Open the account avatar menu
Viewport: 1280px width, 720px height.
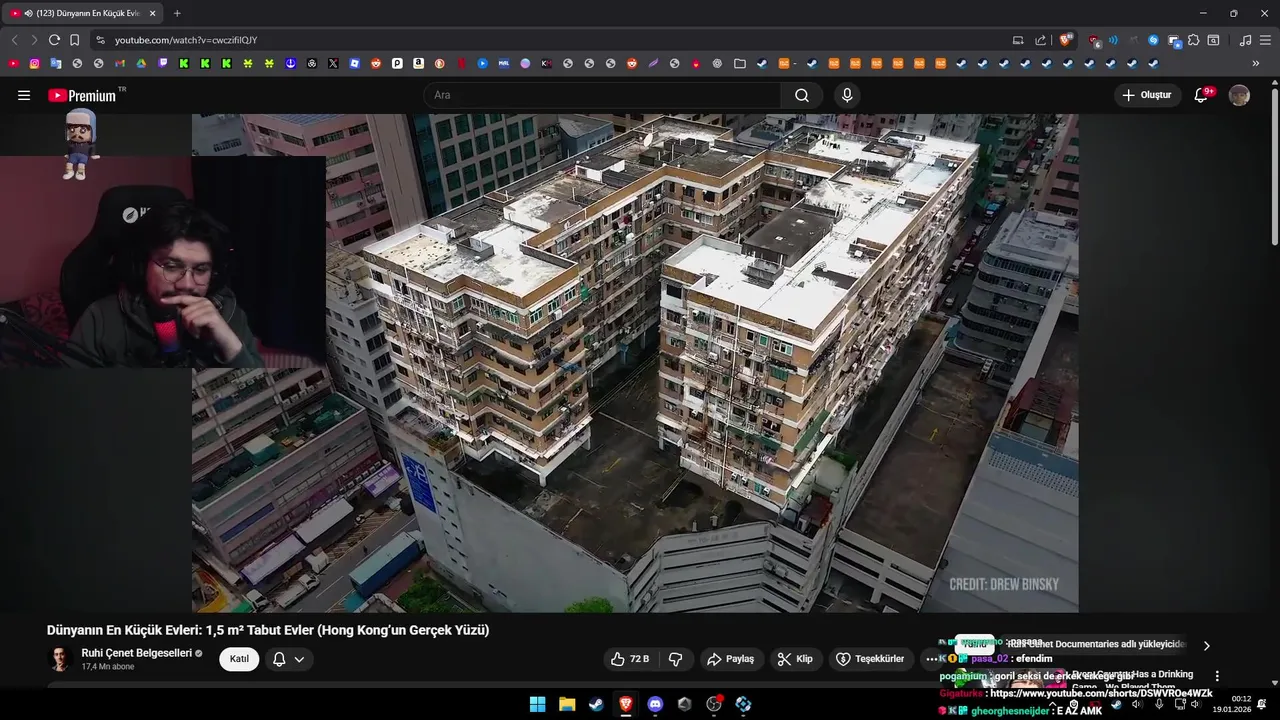pyautogui.click(x=1239, y=95)
